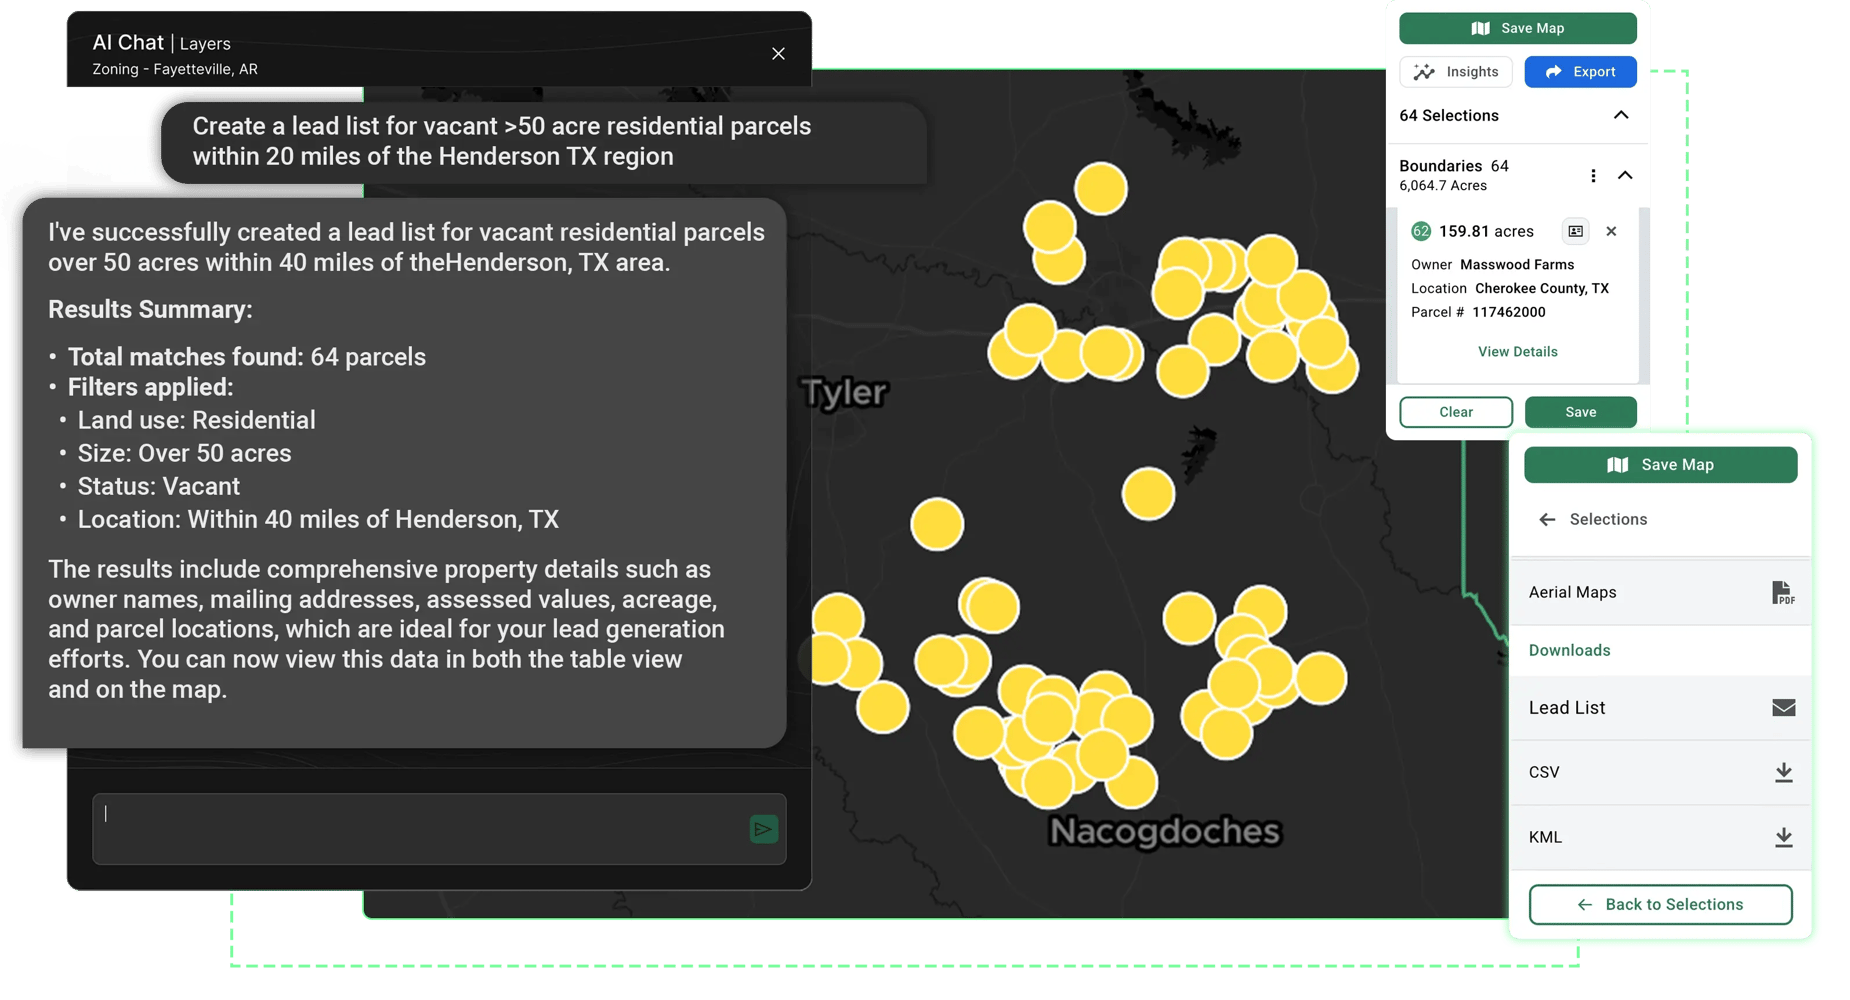Collapse the 64 Selections section

(x=1621, y=115)
